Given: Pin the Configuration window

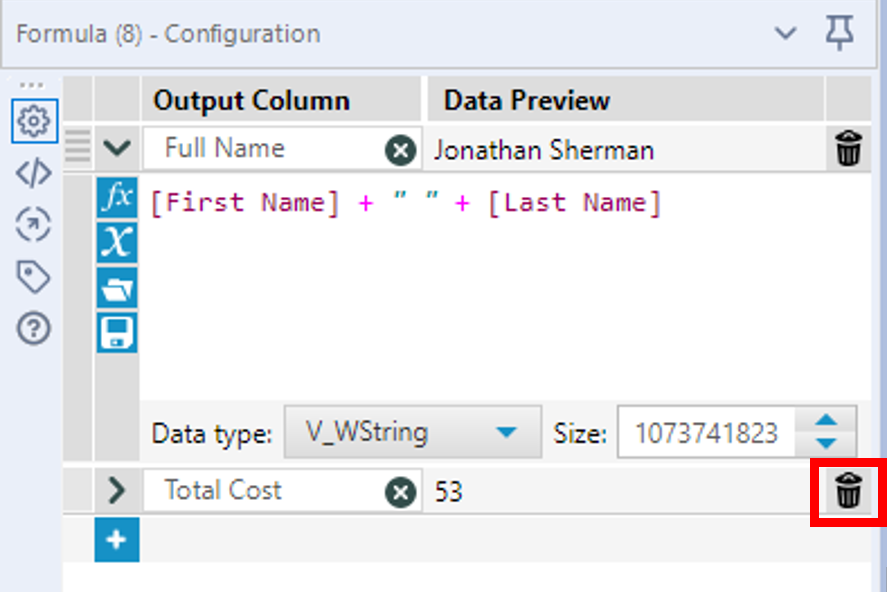Looking at the screenshot, I should click(x=839, y=33).
